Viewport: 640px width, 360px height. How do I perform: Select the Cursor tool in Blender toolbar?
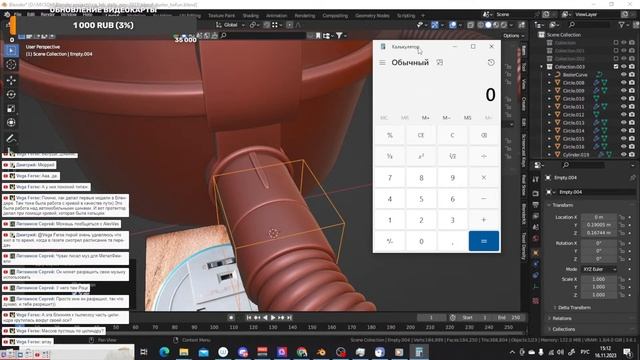11,64
